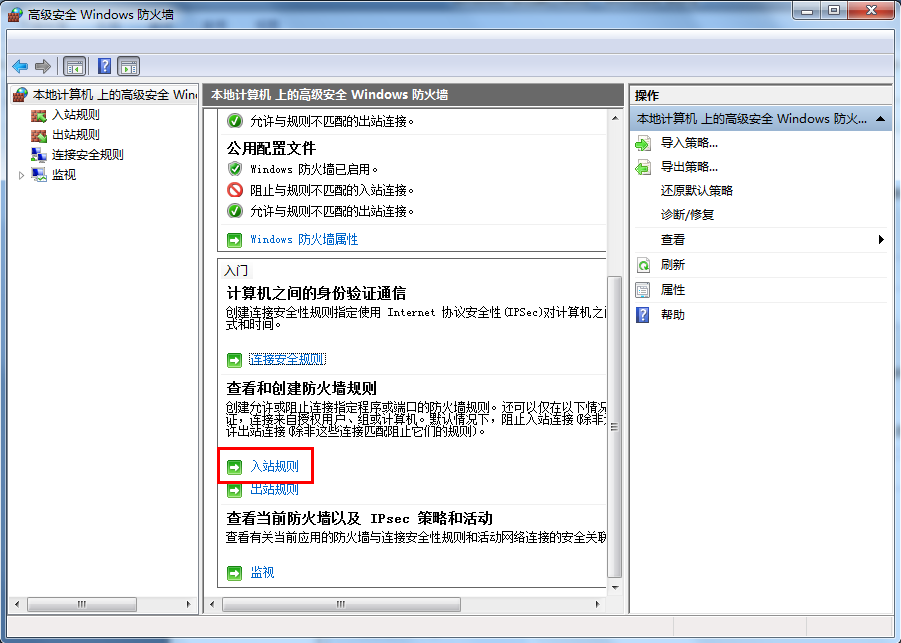Click the 计算机之间的身份验证通信 heading
The image size is (901, 643).
point(316,294)
